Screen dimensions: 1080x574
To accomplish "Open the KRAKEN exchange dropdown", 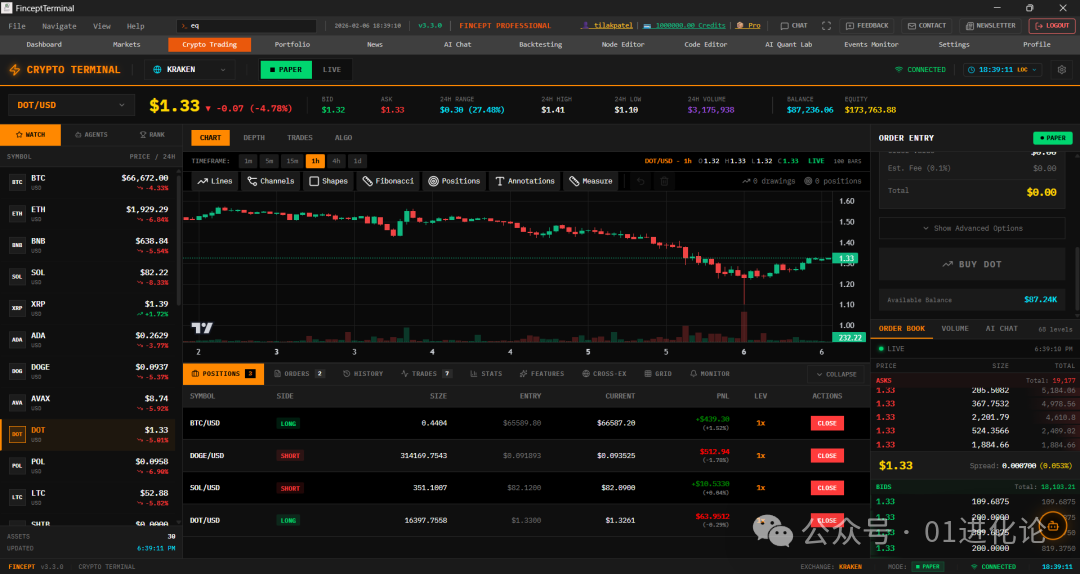I will [x=189, y=70].
